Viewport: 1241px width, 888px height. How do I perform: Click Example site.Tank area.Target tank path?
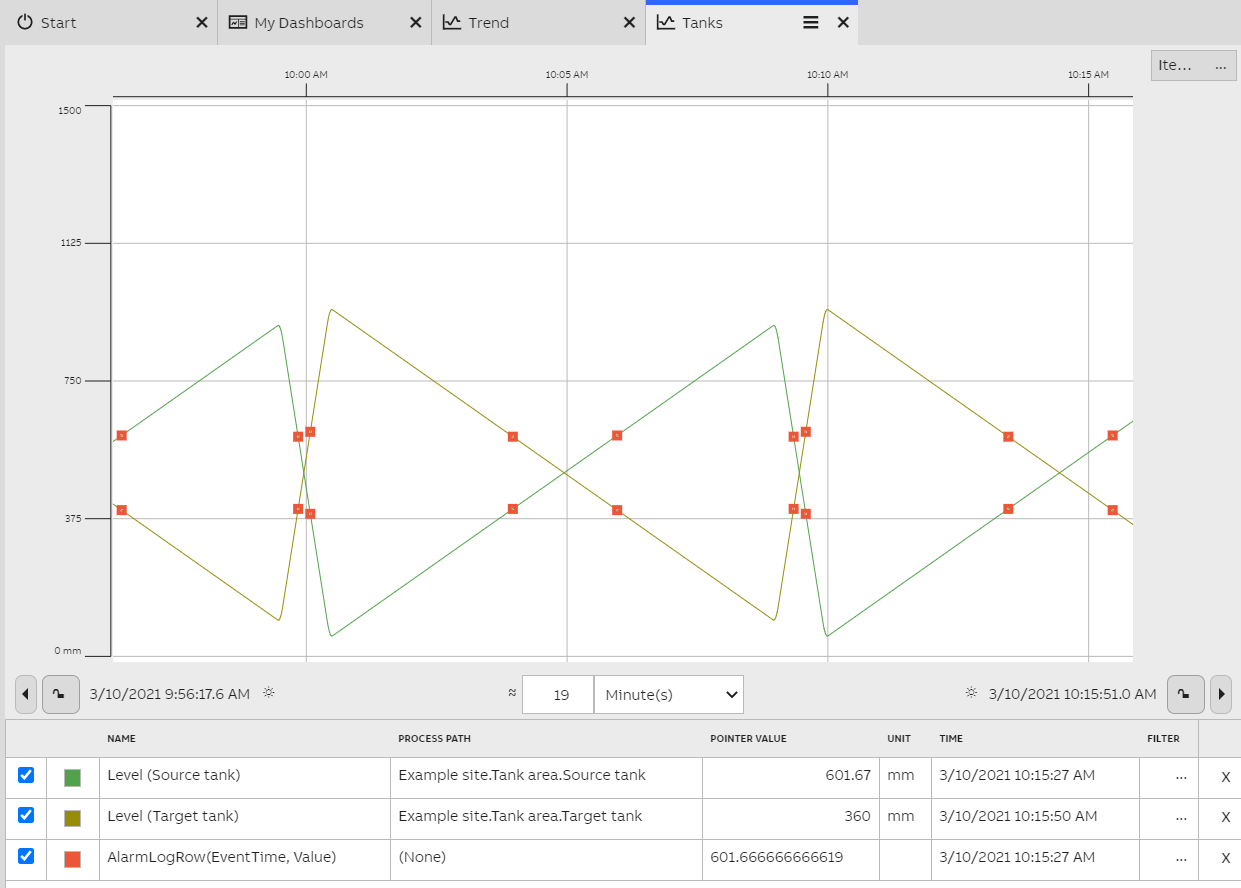tap(520, 816)
